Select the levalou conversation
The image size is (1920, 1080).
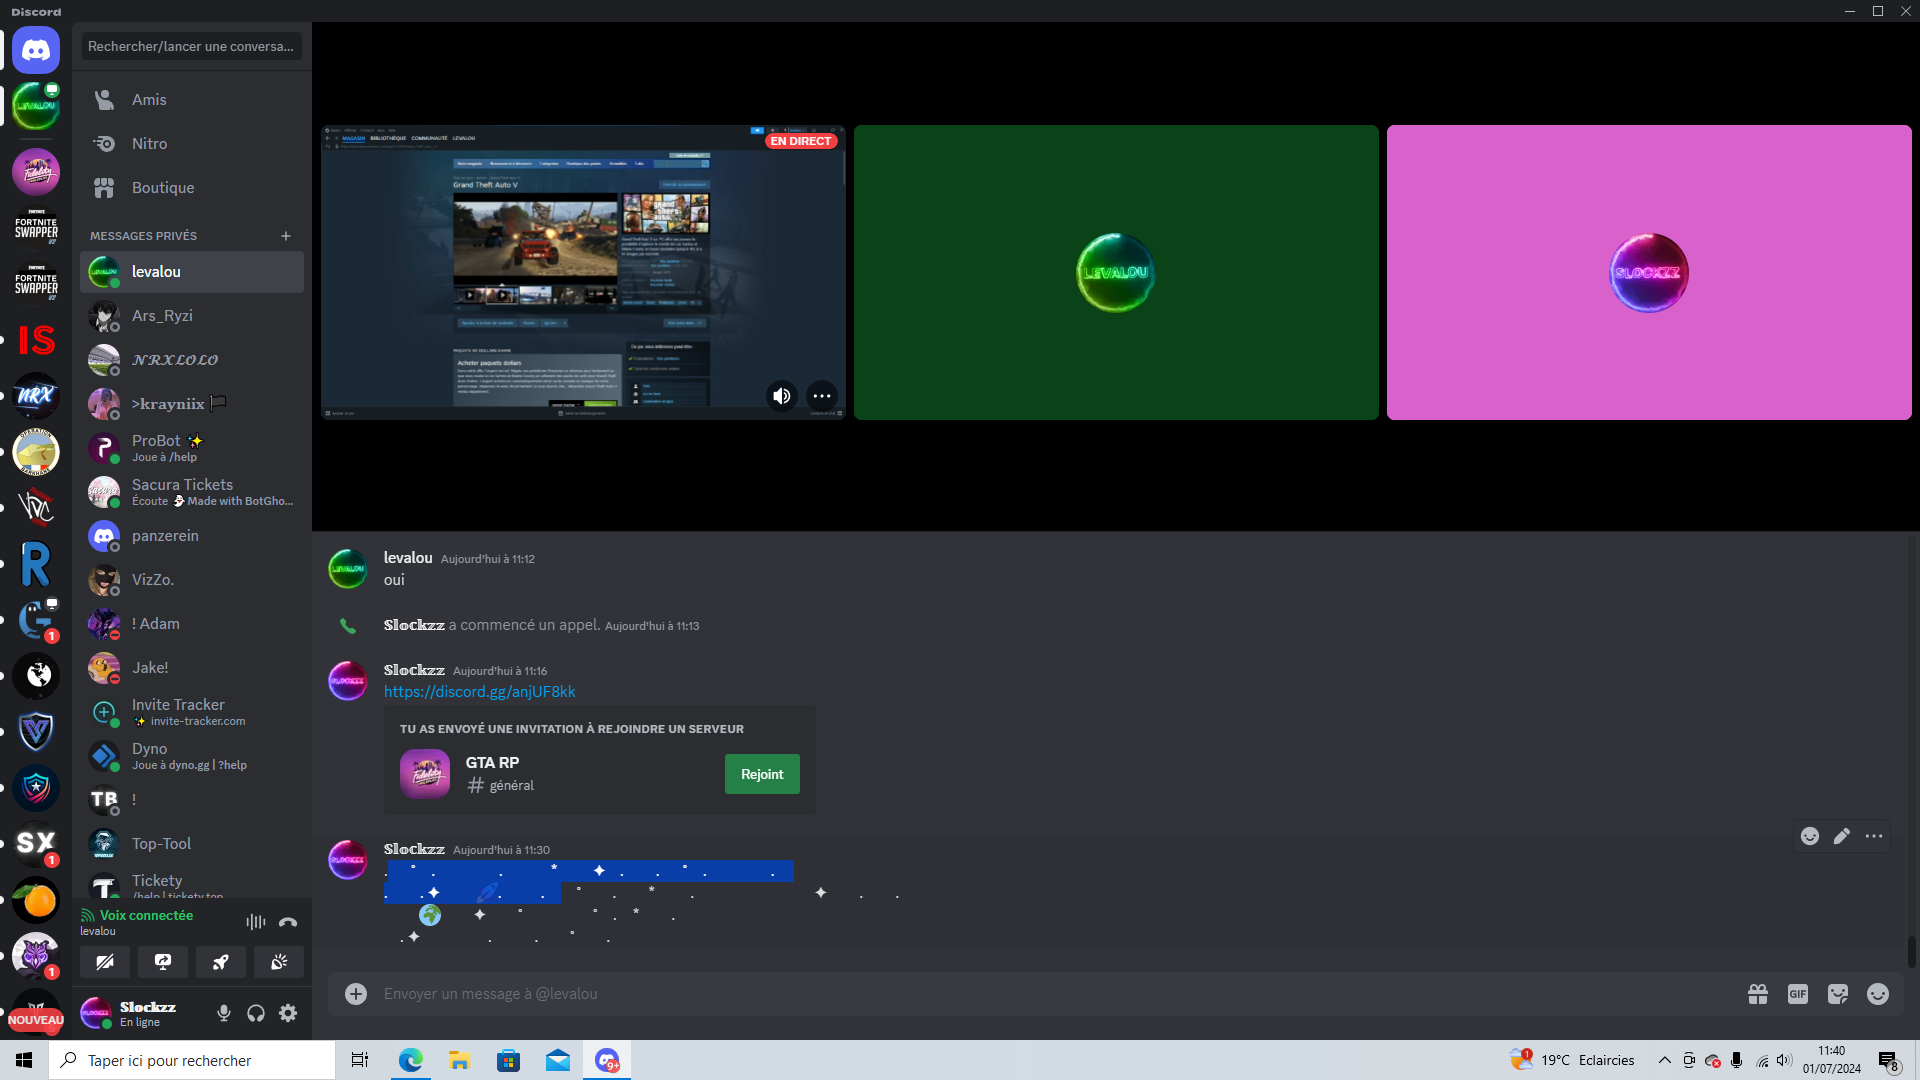click(192, 272)
